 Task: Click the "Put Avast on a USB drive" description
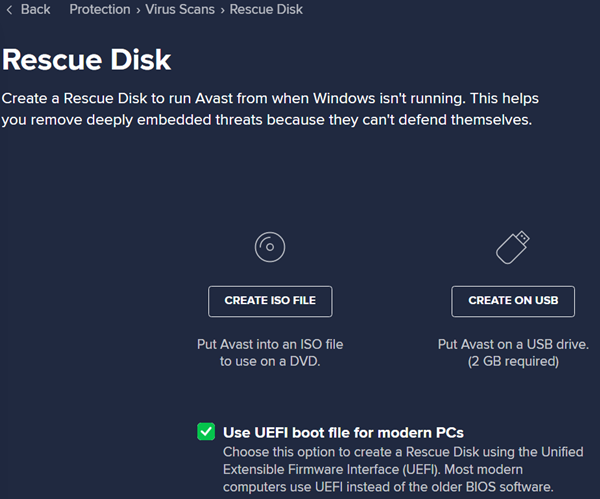(x=513, y=344)
